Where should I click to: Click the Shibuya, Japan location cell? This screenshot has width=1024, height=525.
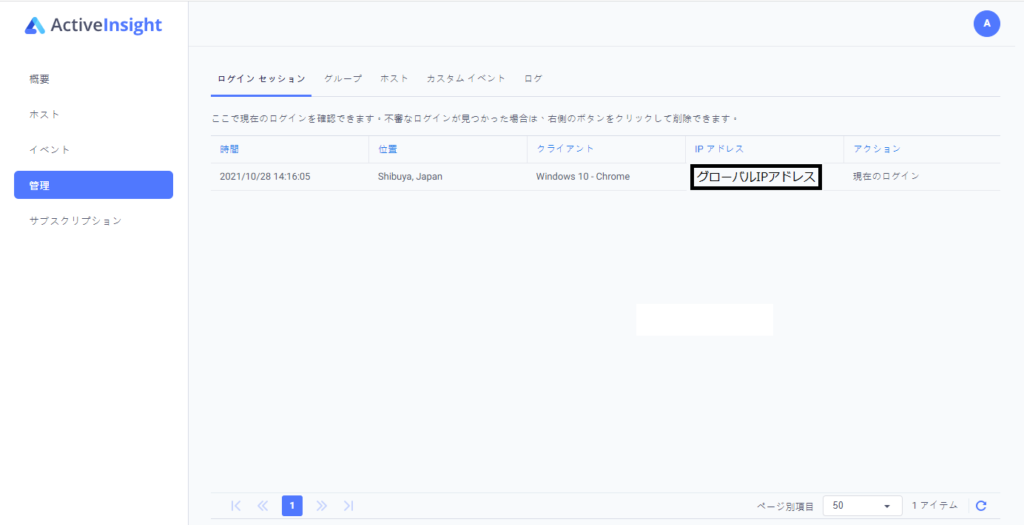(x=410, y=176)
